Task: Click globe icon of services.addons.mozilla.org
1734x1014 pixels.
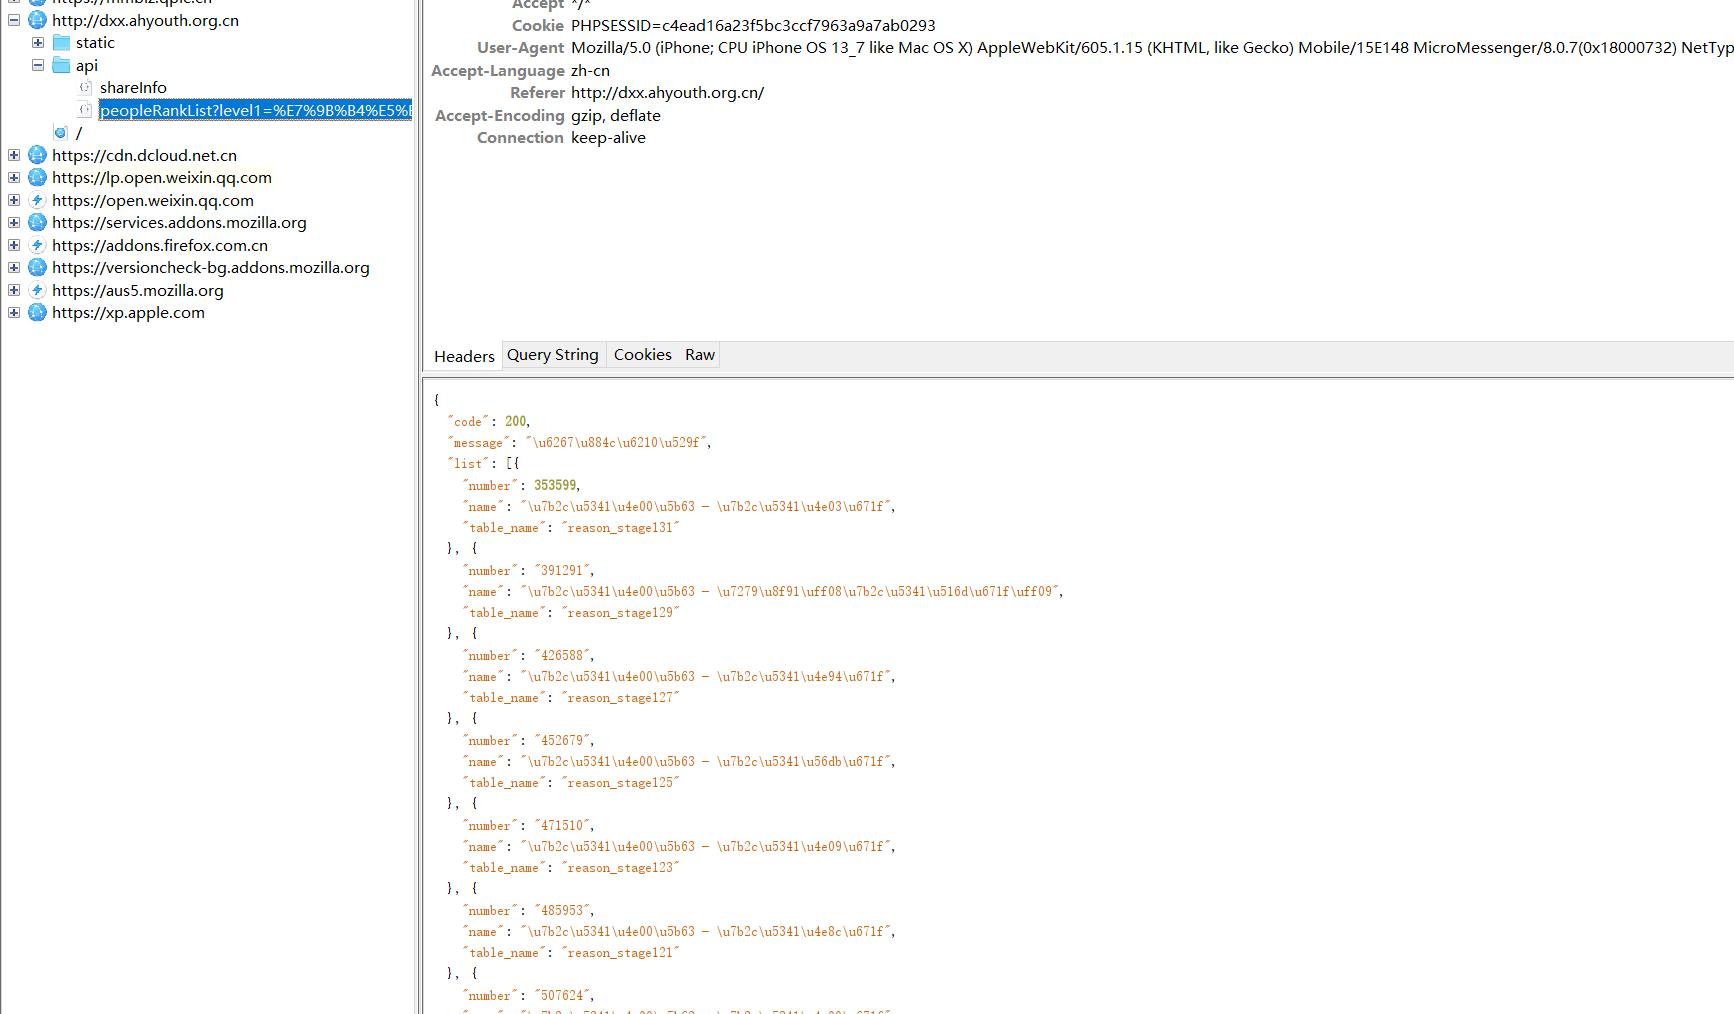Action: [x=37, y=222]
